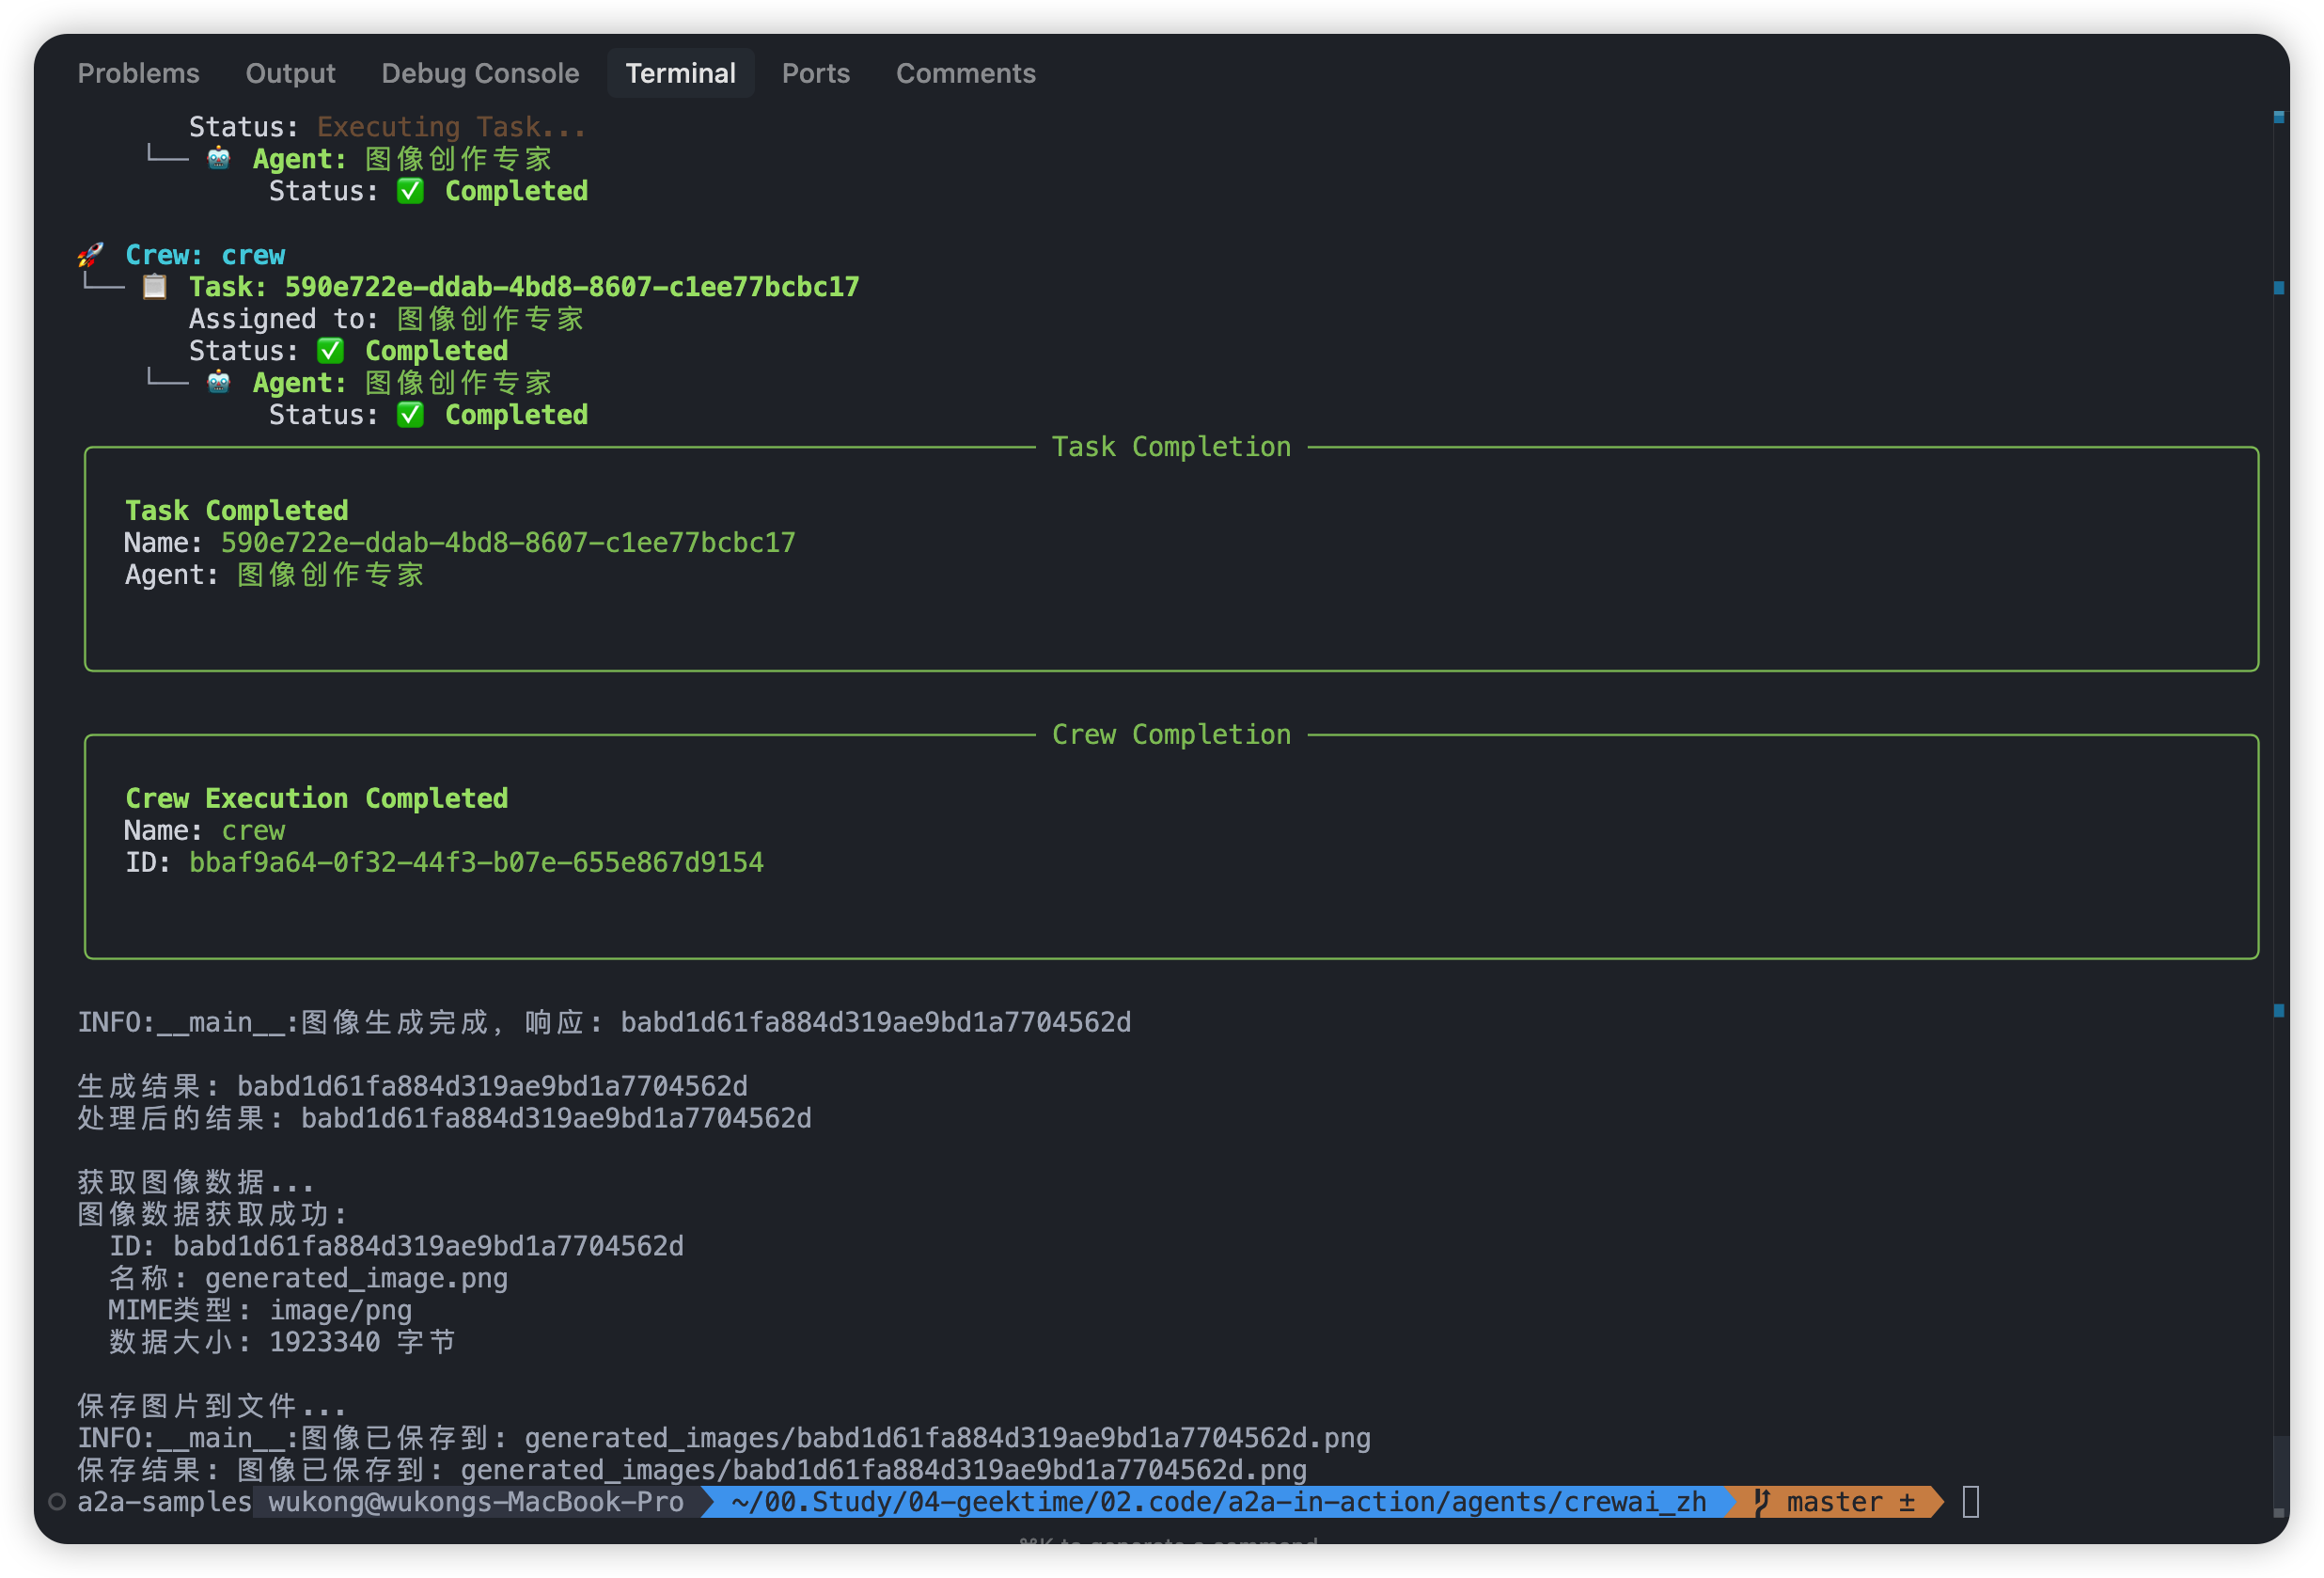Select the Ports tab

tap(815, 73)
